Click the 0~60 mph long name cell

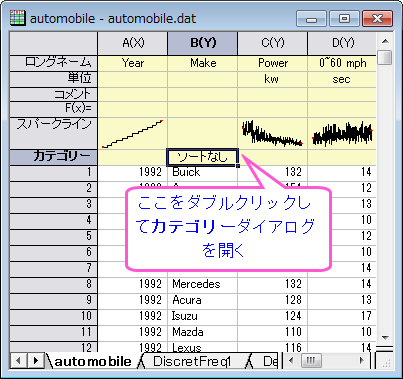(x=342, y=63)
